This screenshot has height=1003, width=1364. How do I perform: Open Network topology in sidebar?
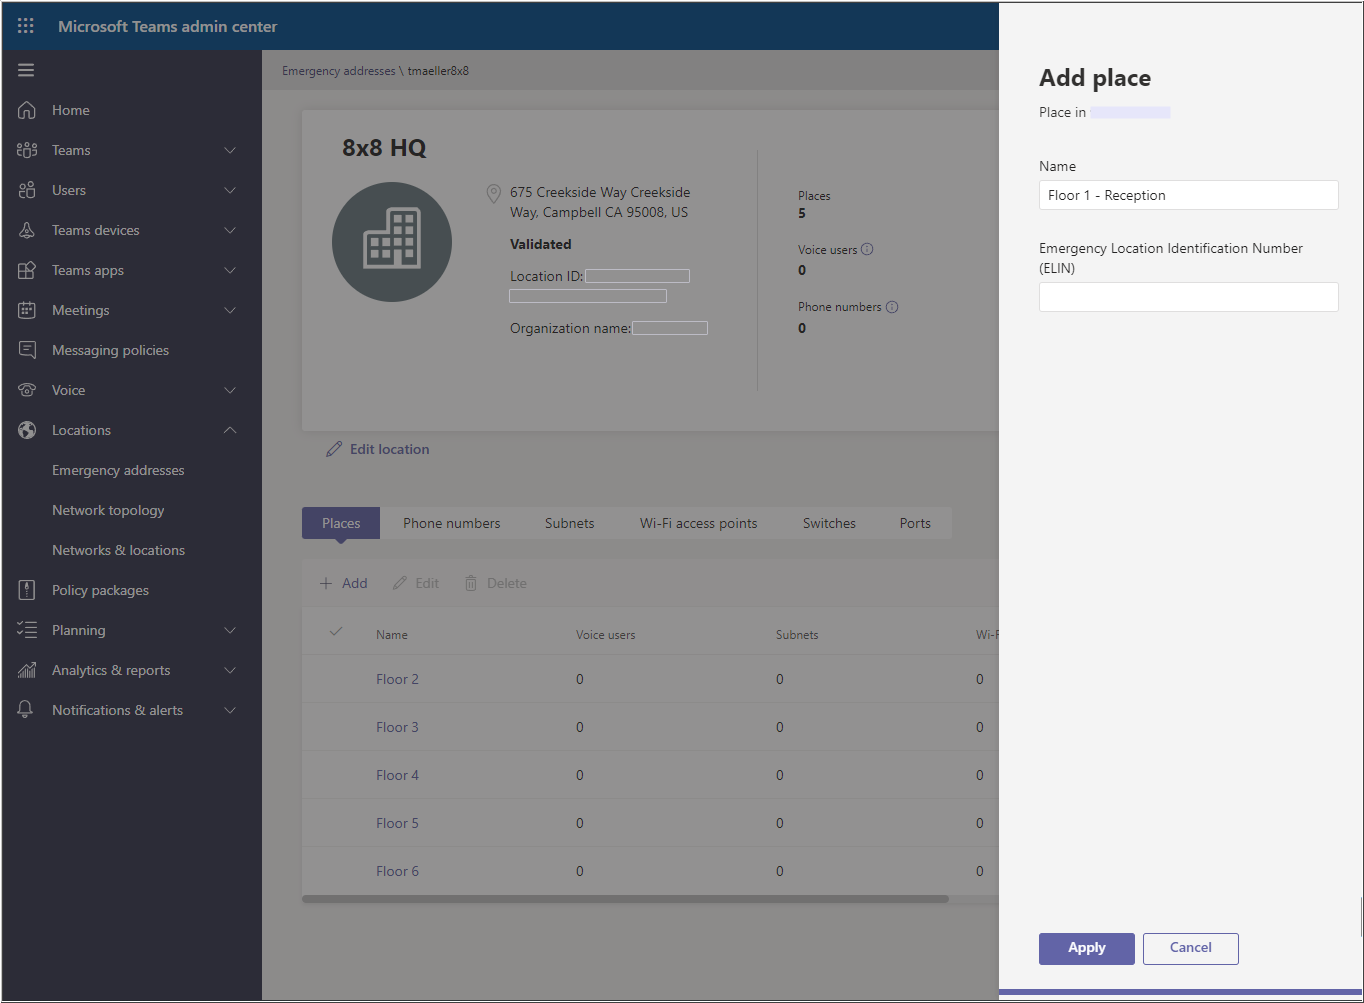pos(108,510)
